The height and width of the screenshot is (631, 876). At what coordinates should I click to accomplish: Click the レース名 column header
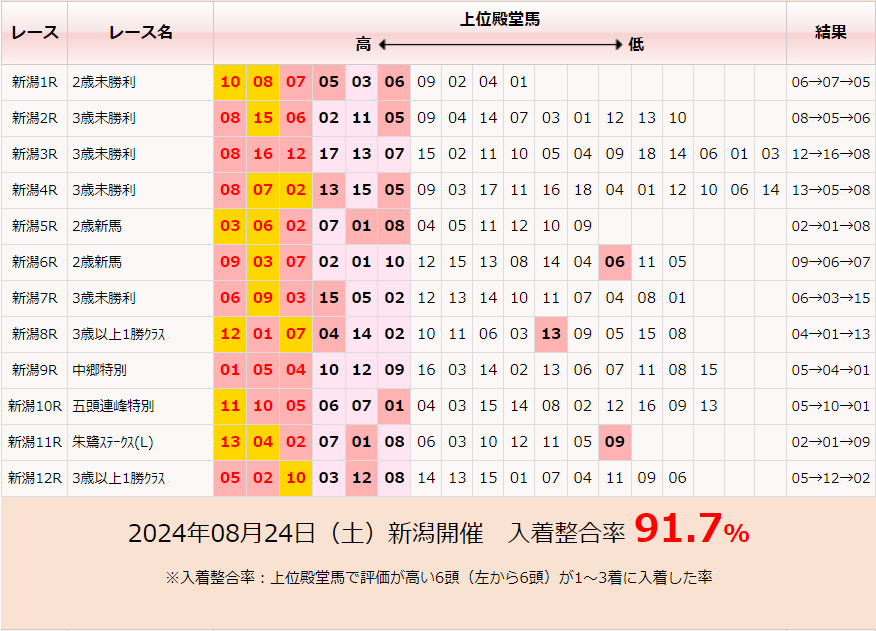click(140, 32)
